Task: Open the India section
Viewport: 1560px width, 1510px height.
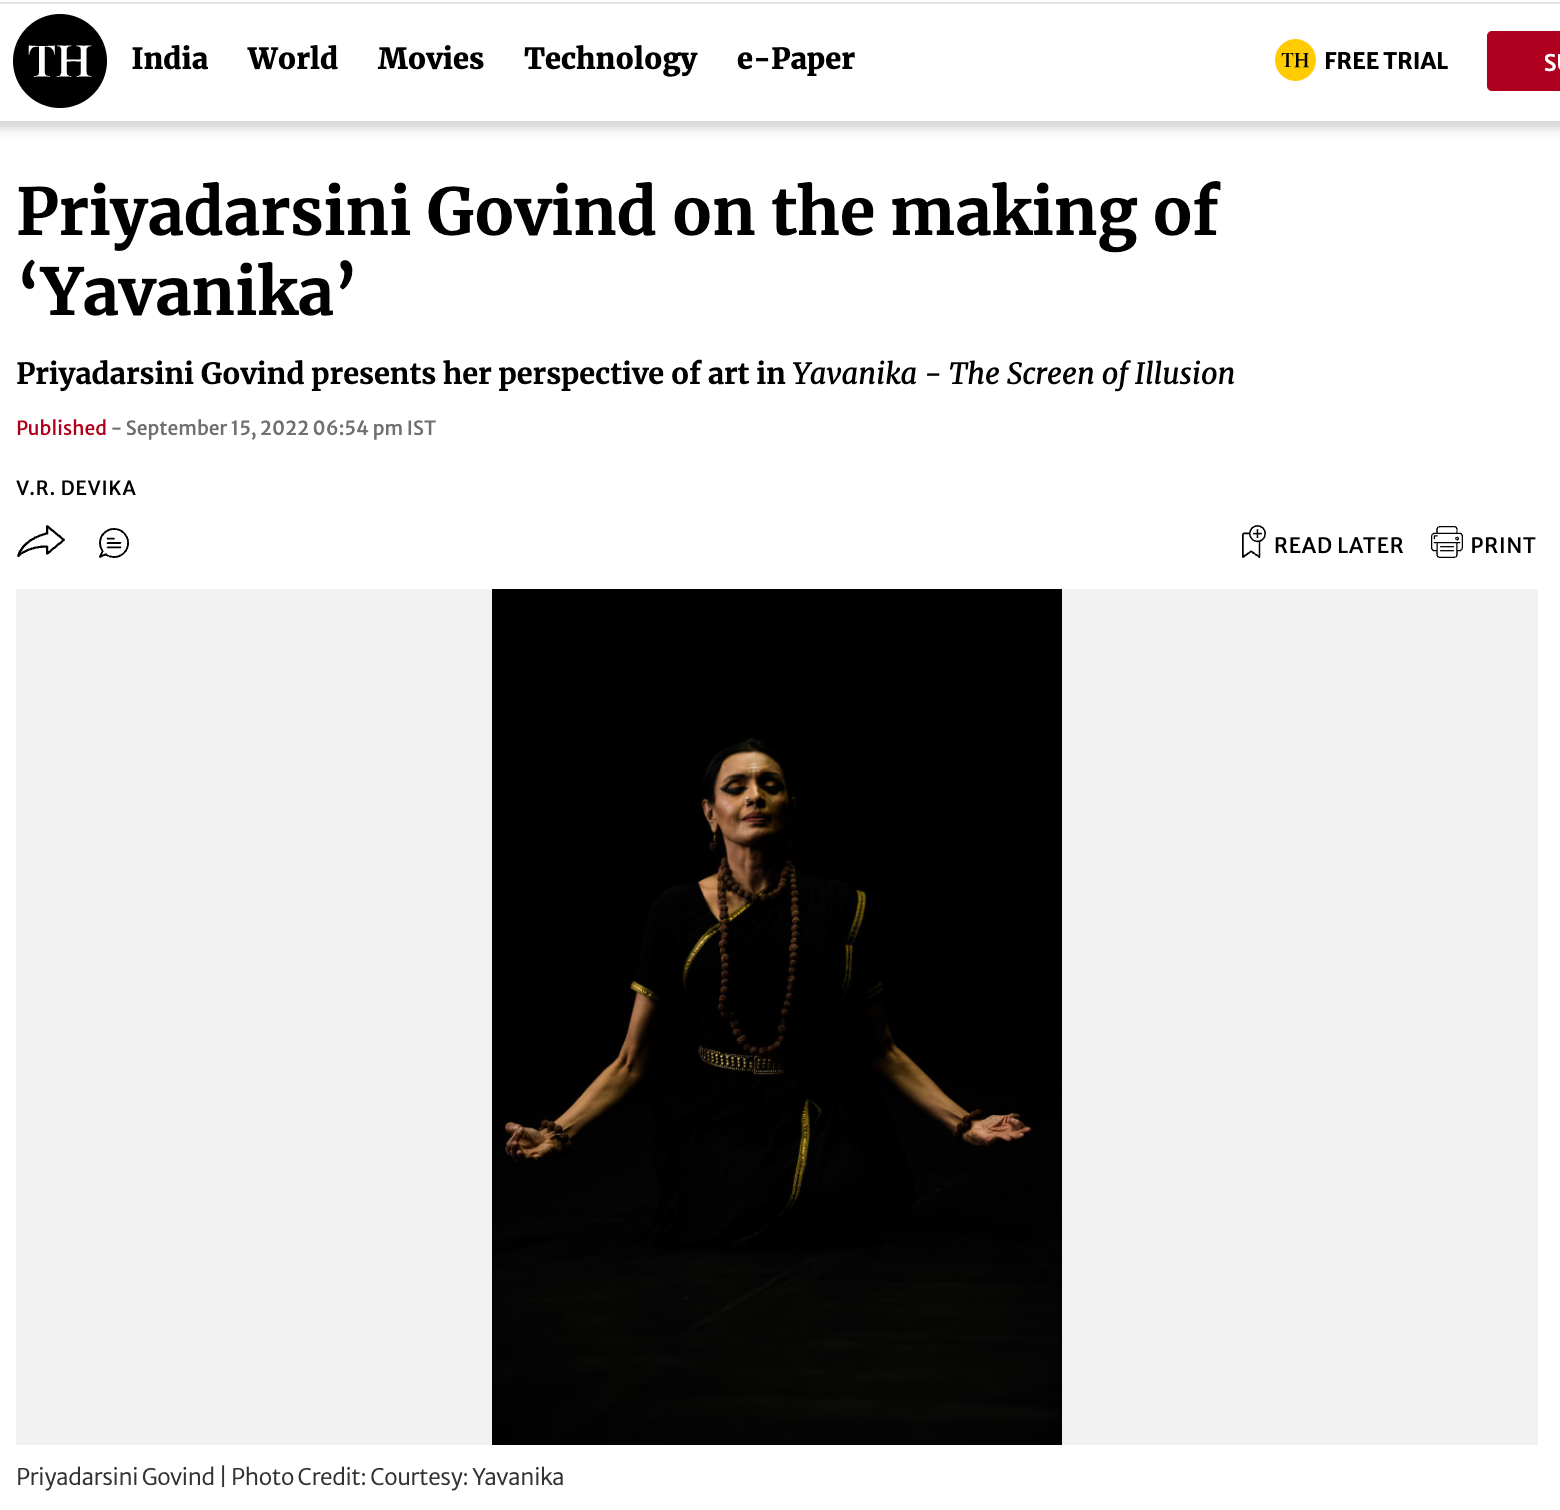Action: click(170, 59)
